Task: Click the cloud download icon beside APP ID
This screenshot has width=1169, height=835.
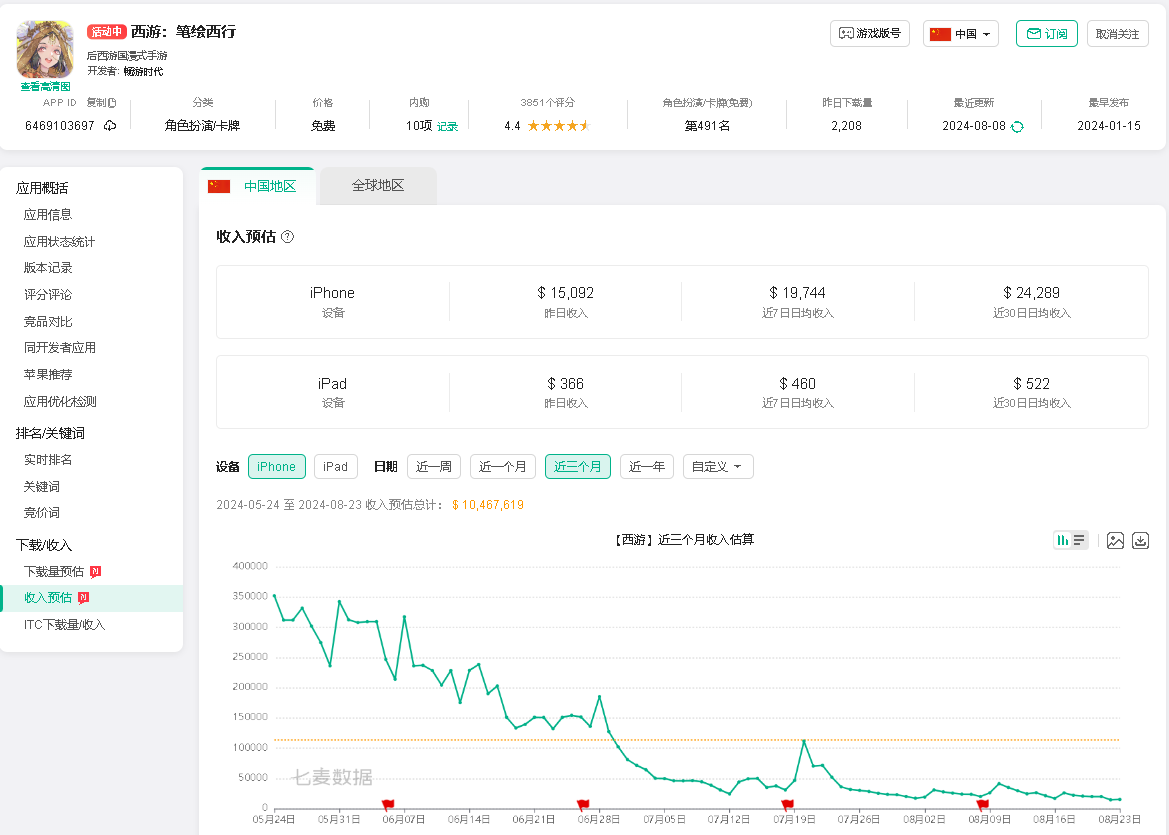Action: tap(110, 125)
